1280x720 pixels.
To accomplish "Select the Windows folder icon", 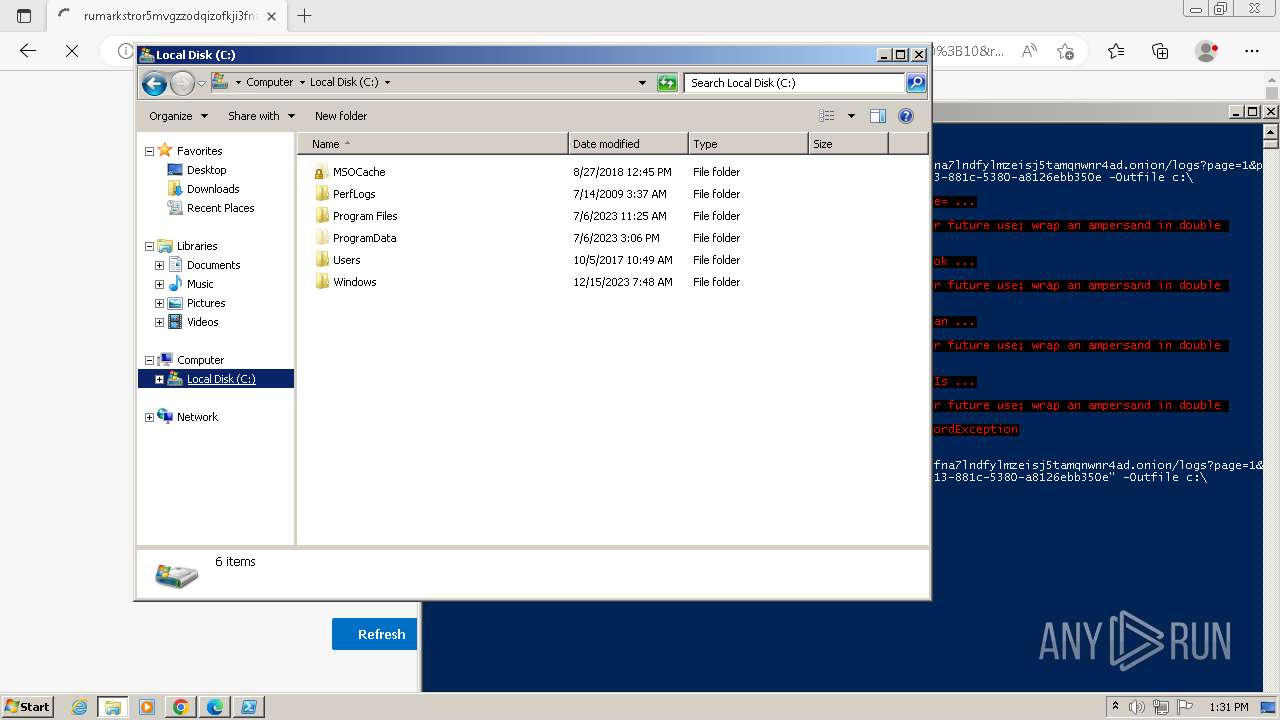I will (321, 282).
